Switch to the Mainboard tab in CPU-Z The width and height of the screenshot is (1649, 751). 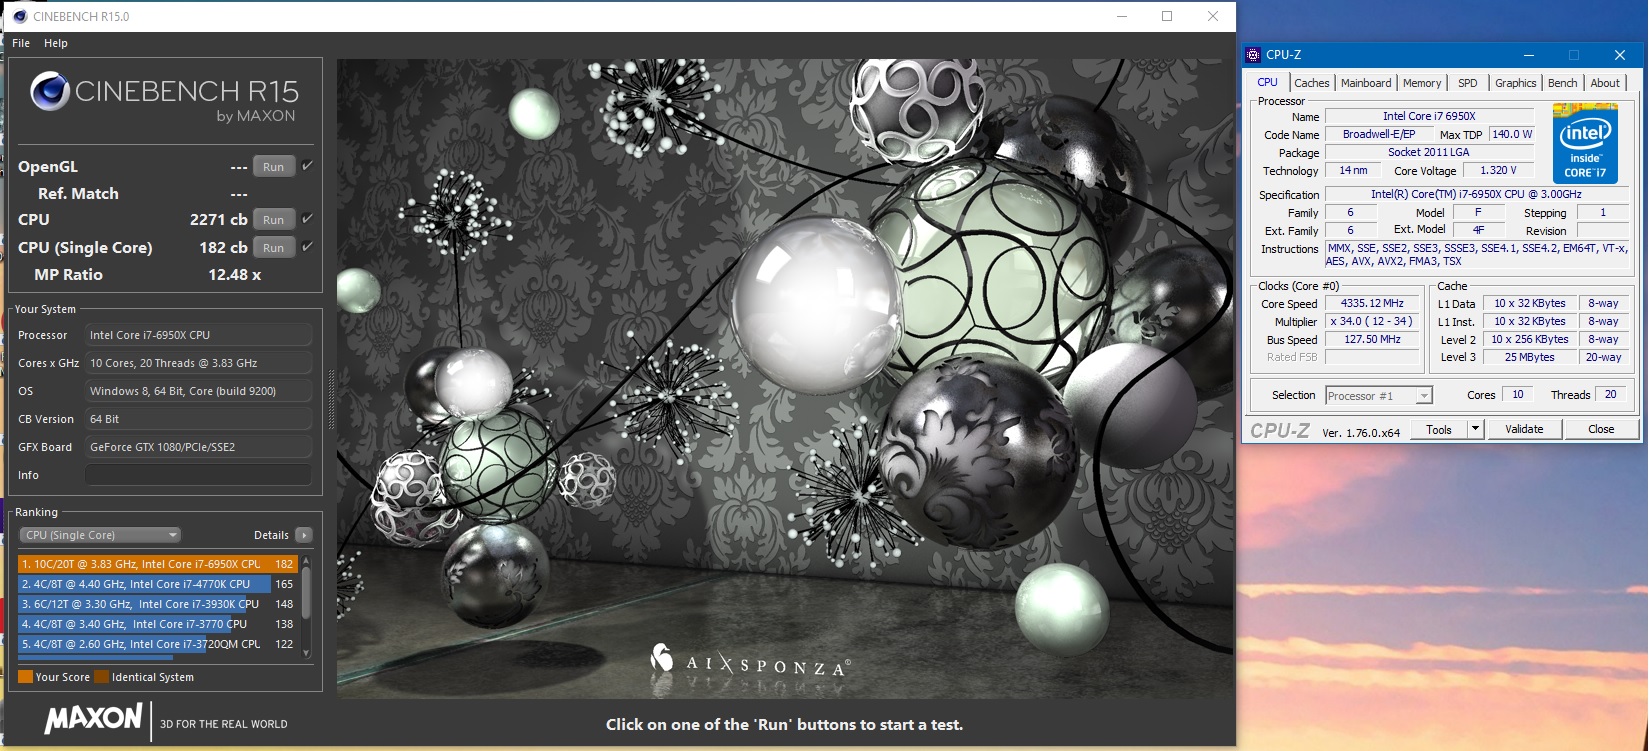point(1366,83)
